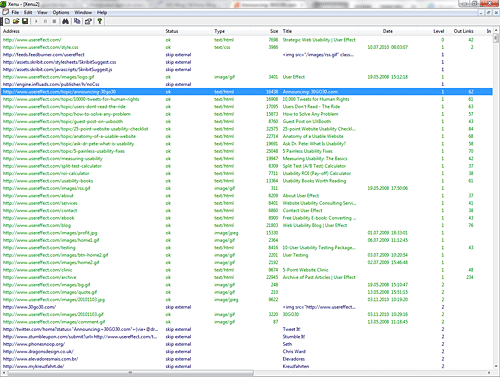The image size is (500, 377).
Task: Open the View menu
Action: pos(42,12)
